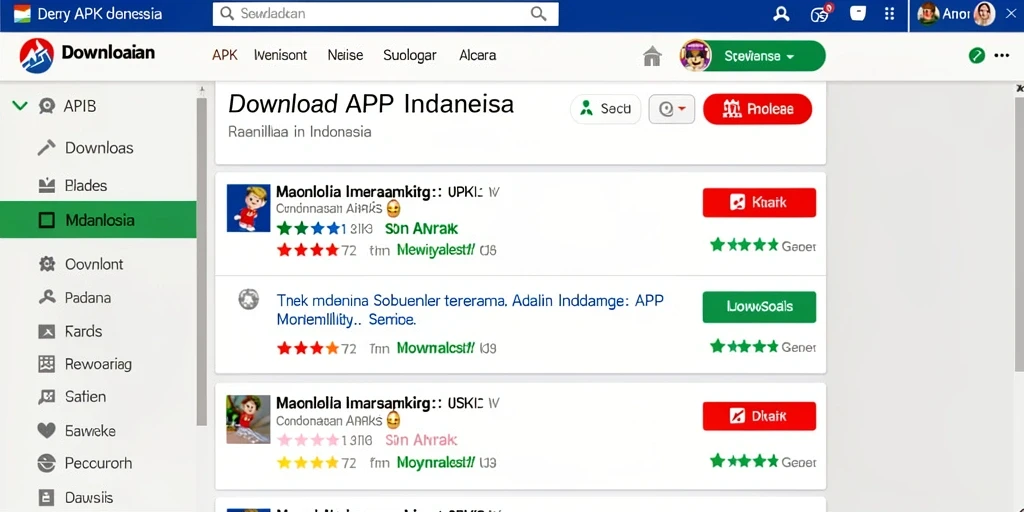This screenshot has height=512, width=1024.
Task: Click the pencil icon next to Downloas
Action: pos(46,148)
